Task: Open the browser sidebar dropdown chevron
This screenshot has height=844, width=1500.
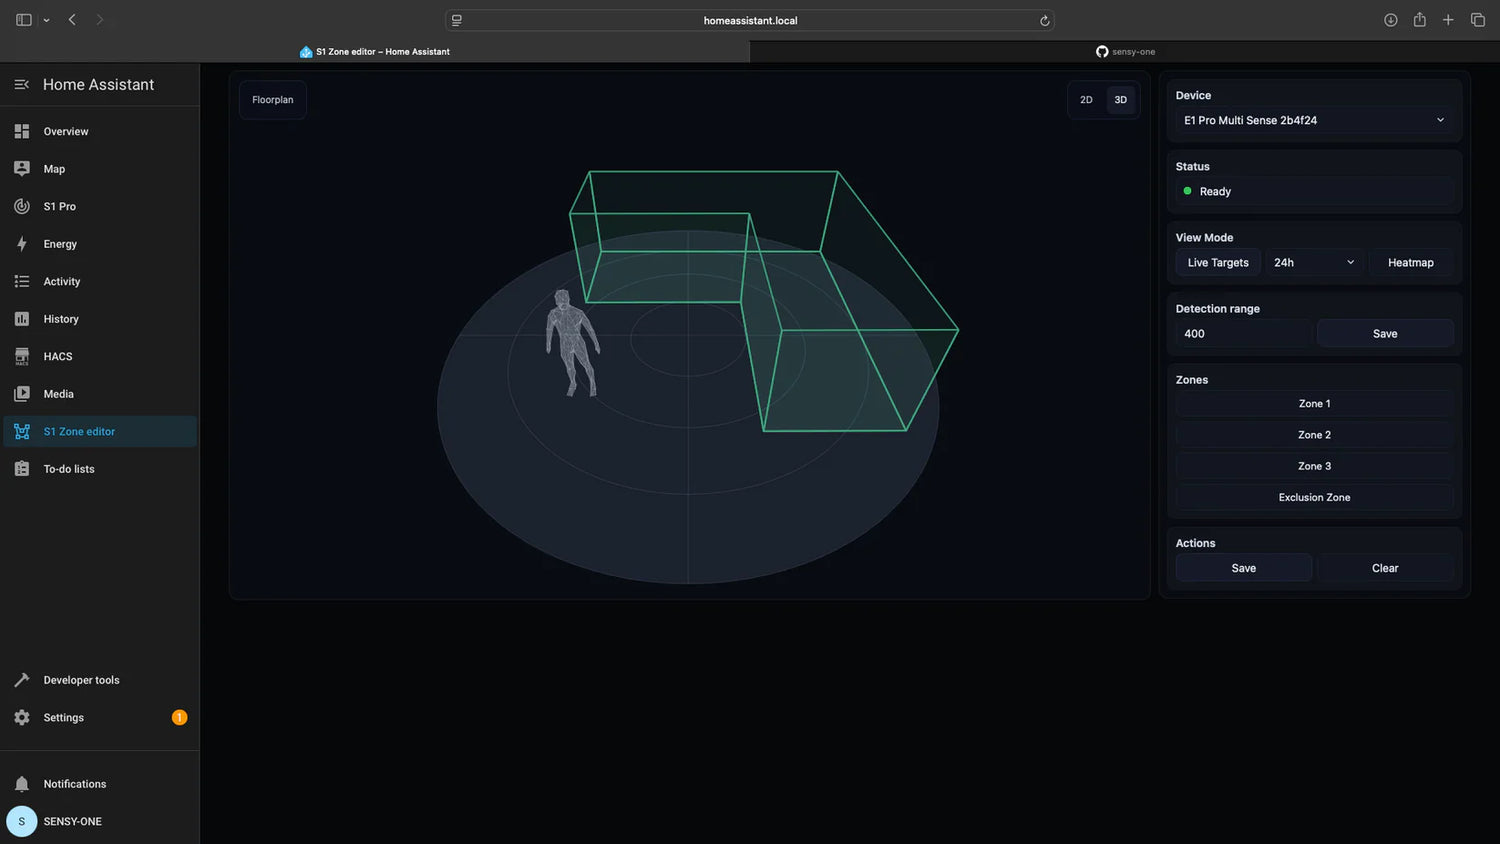Action: tap(46, 21)
